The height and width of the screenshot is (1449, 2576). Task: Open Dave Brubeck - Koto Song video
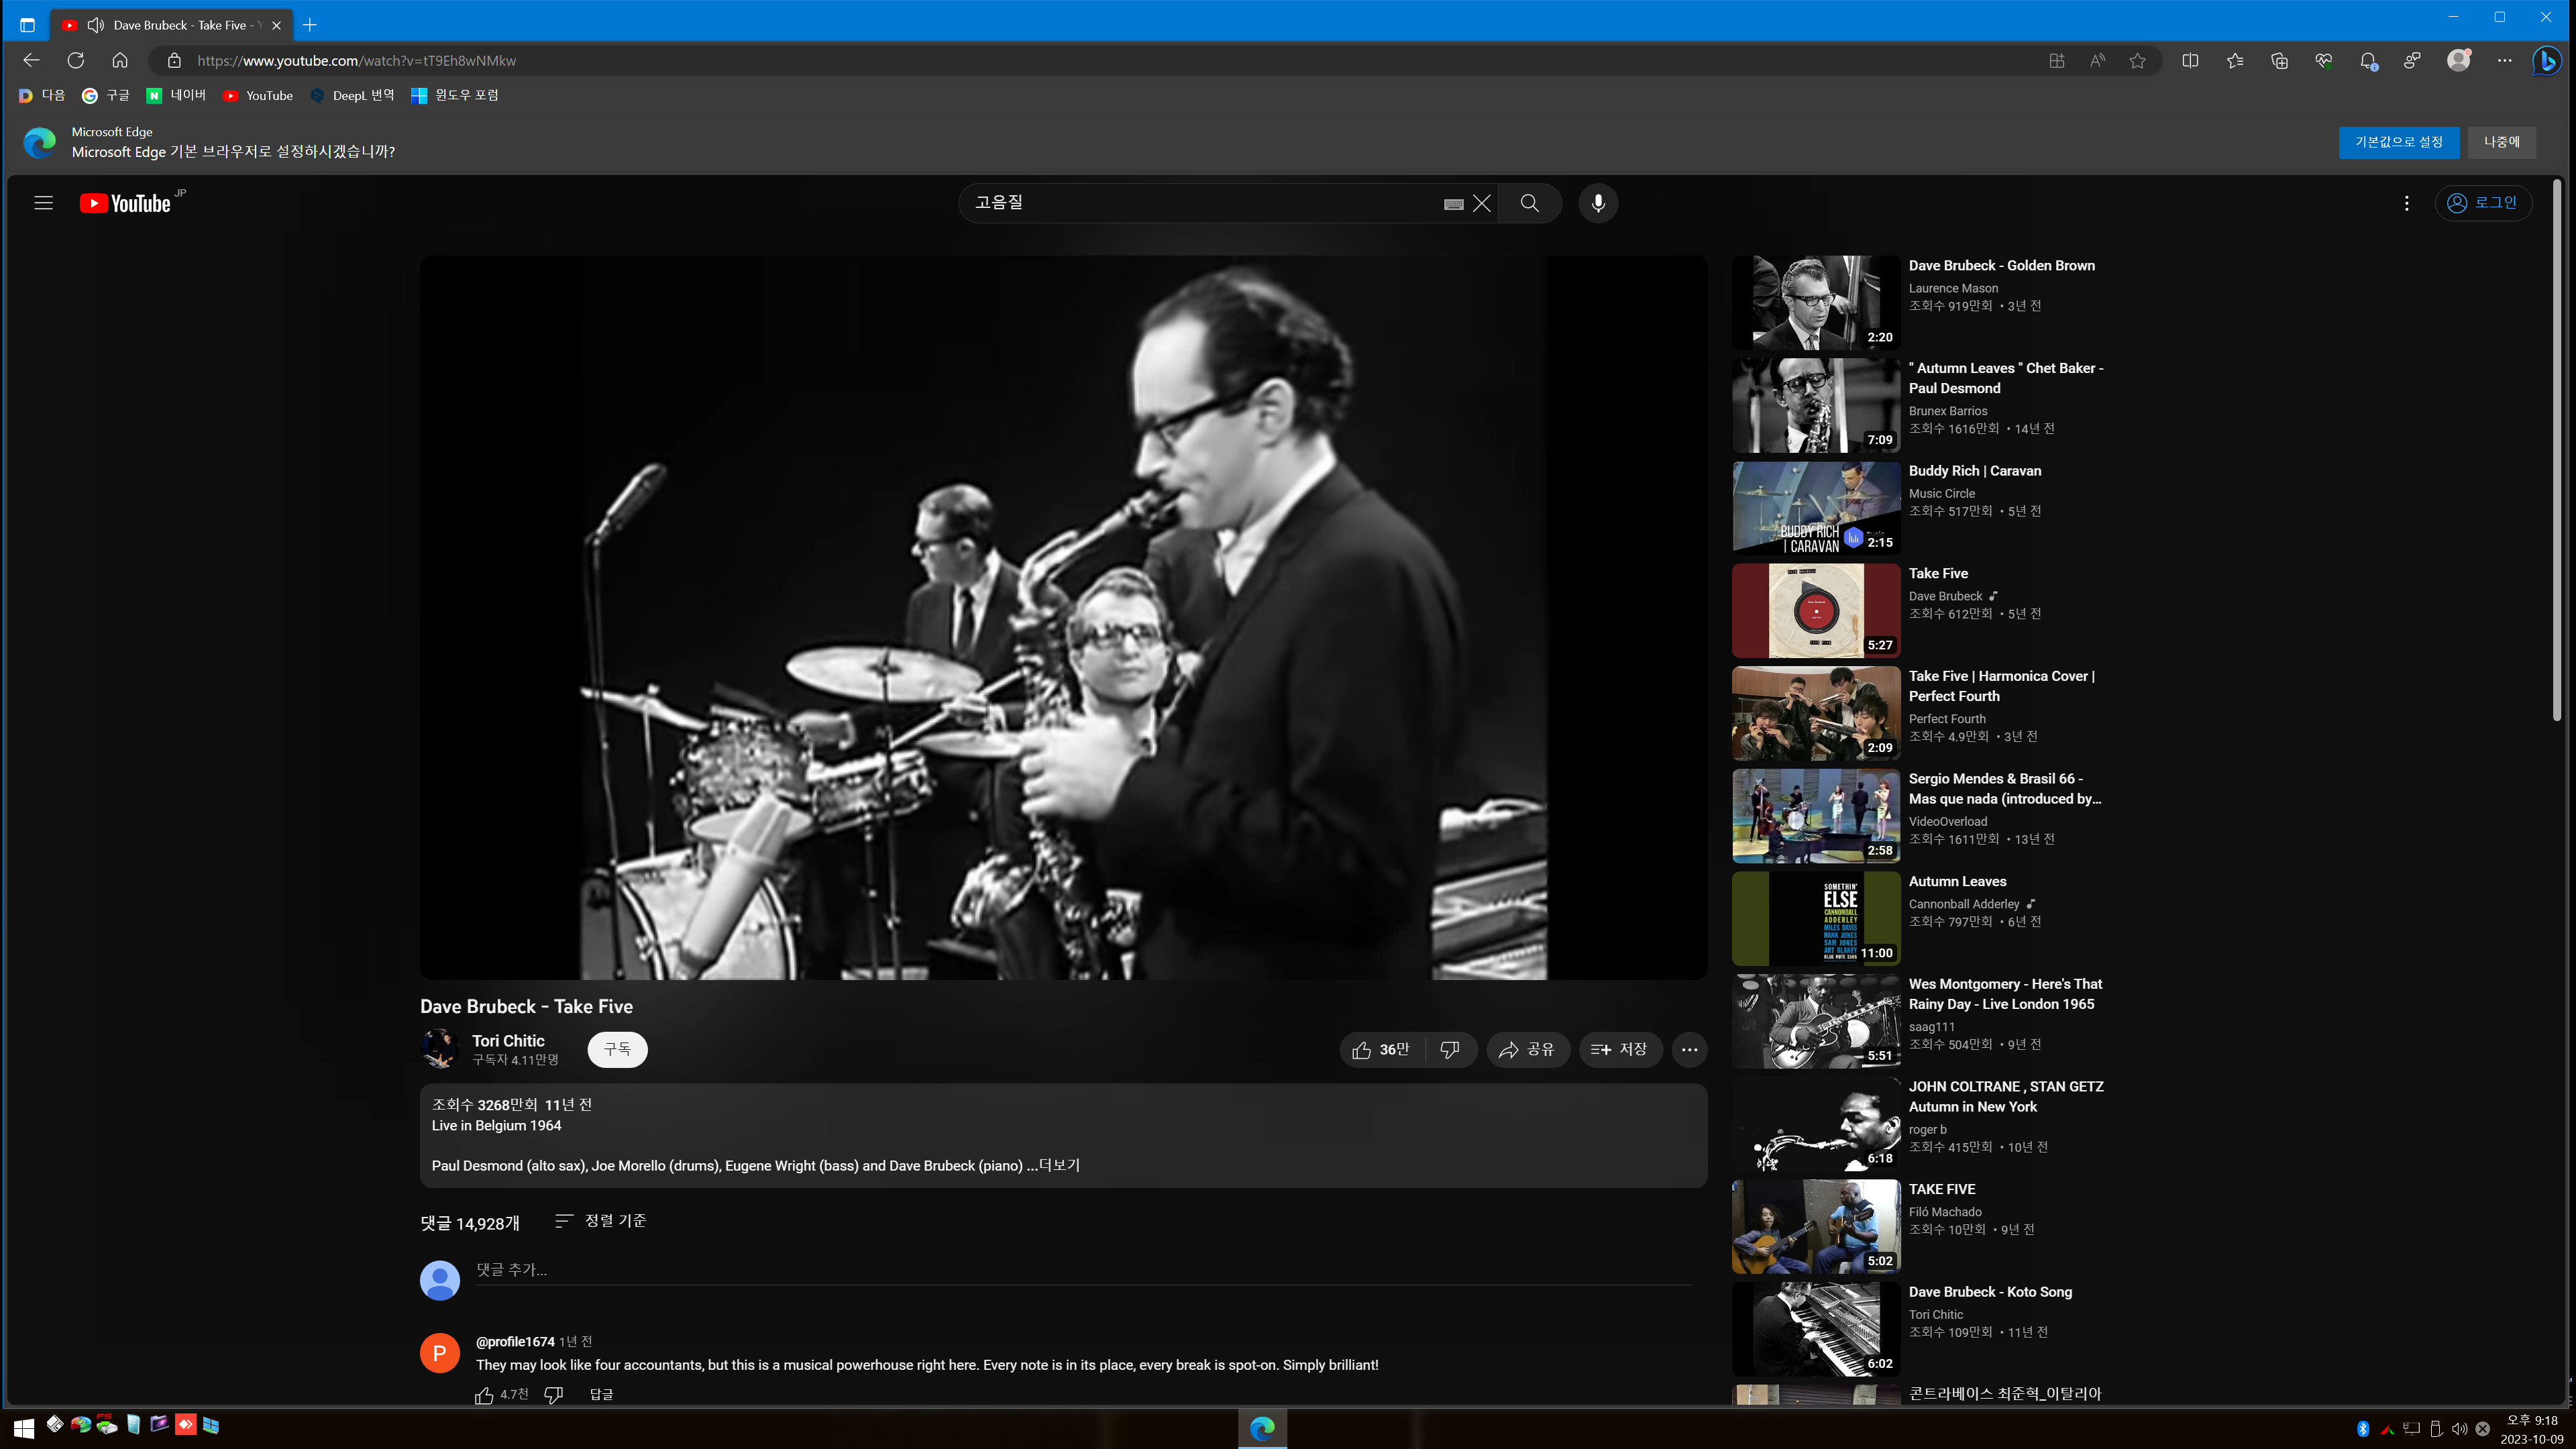click(1816, 1329)
